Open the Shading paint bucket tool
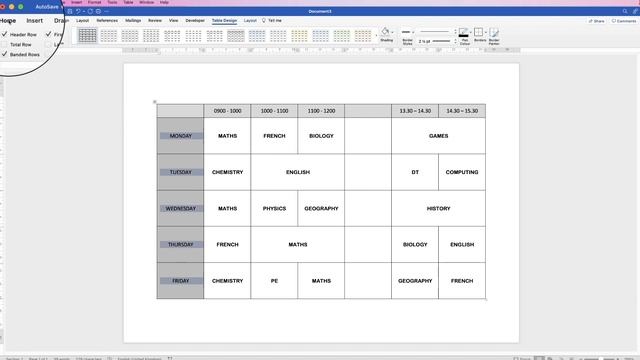The width and height of the screenshot is (640, 360). (385, 32)
